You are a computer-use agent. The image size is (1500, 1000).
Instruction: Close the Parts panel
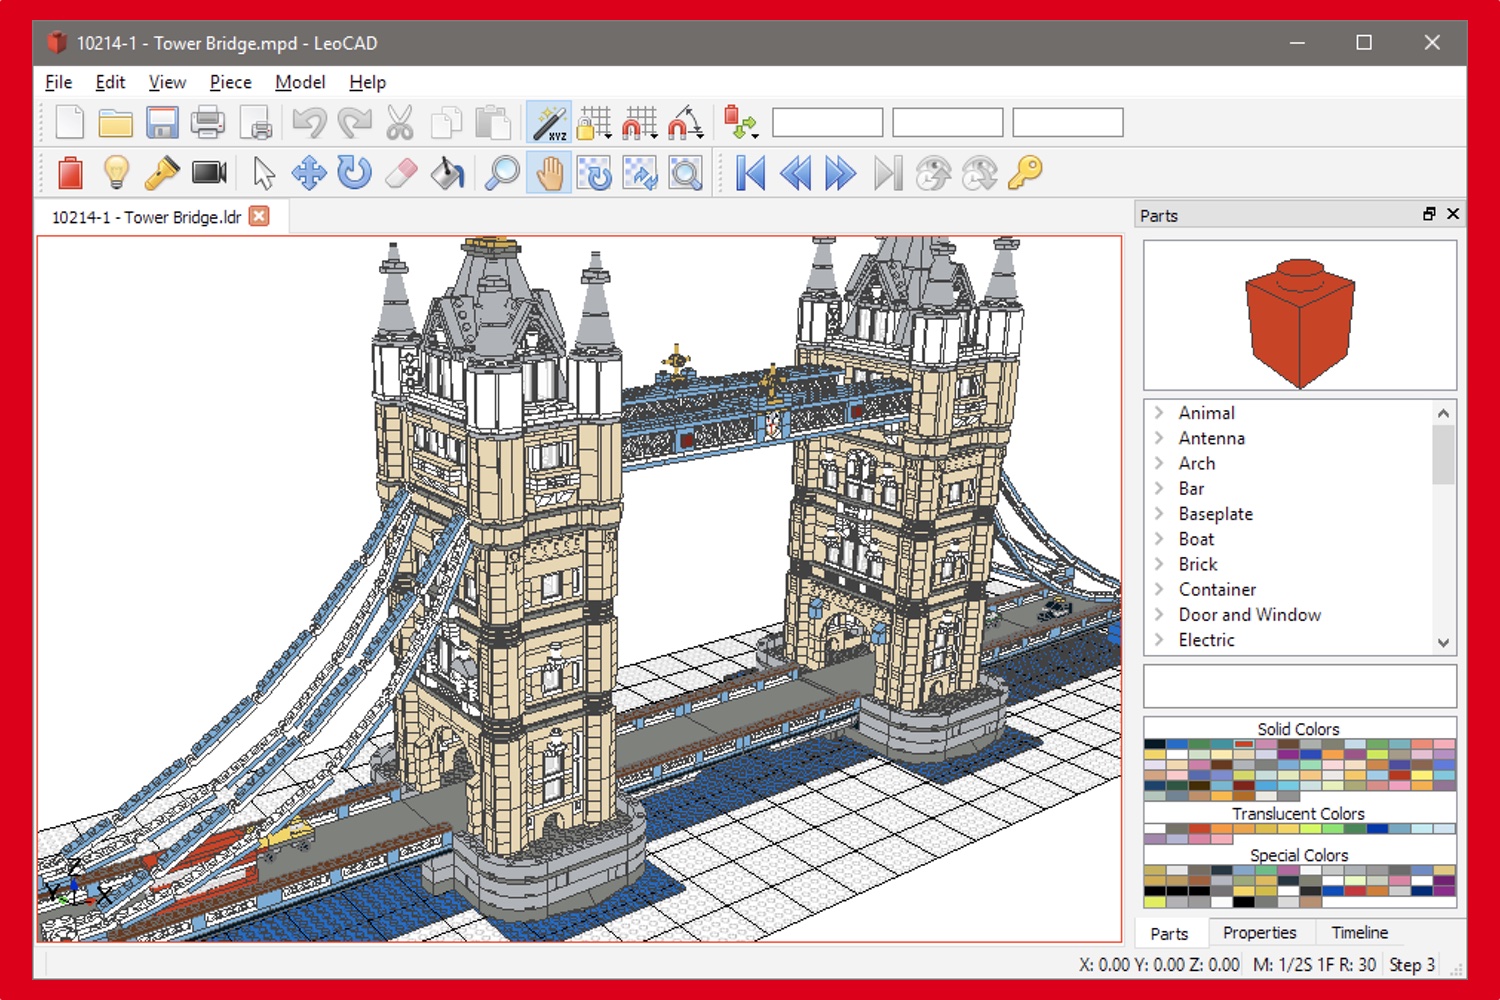1453,214
